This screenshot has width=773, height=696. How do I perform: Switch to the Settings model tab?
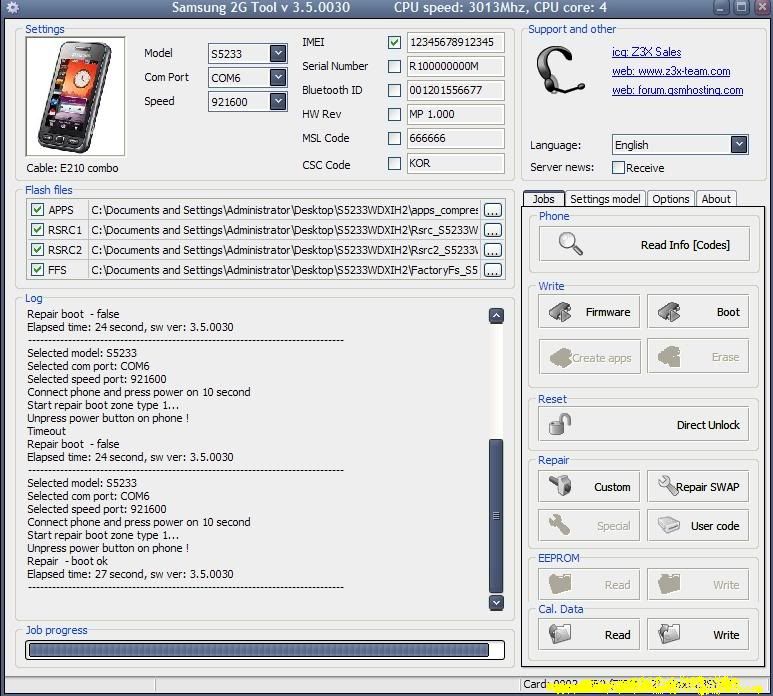pos(605,199)
